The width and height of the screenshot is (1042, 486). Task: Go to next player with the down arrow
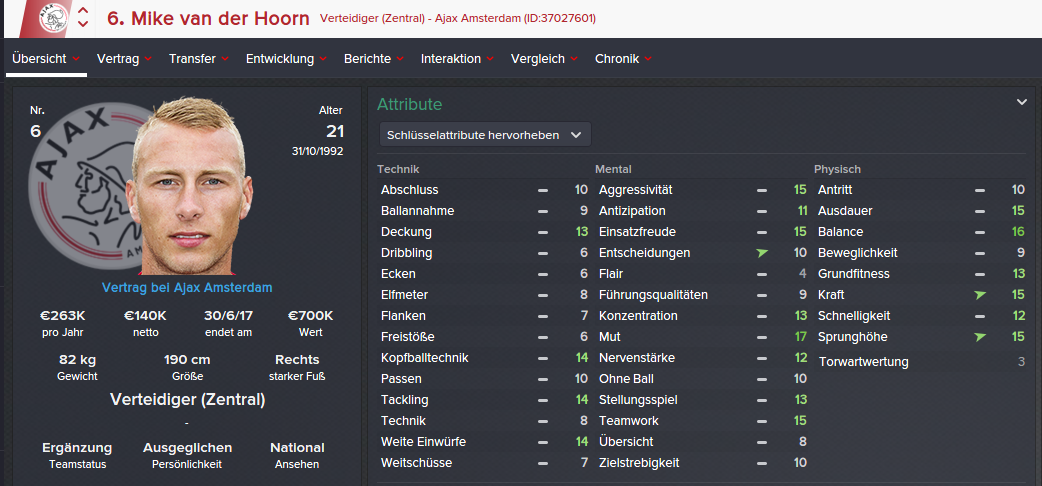[x=83, y=25]
